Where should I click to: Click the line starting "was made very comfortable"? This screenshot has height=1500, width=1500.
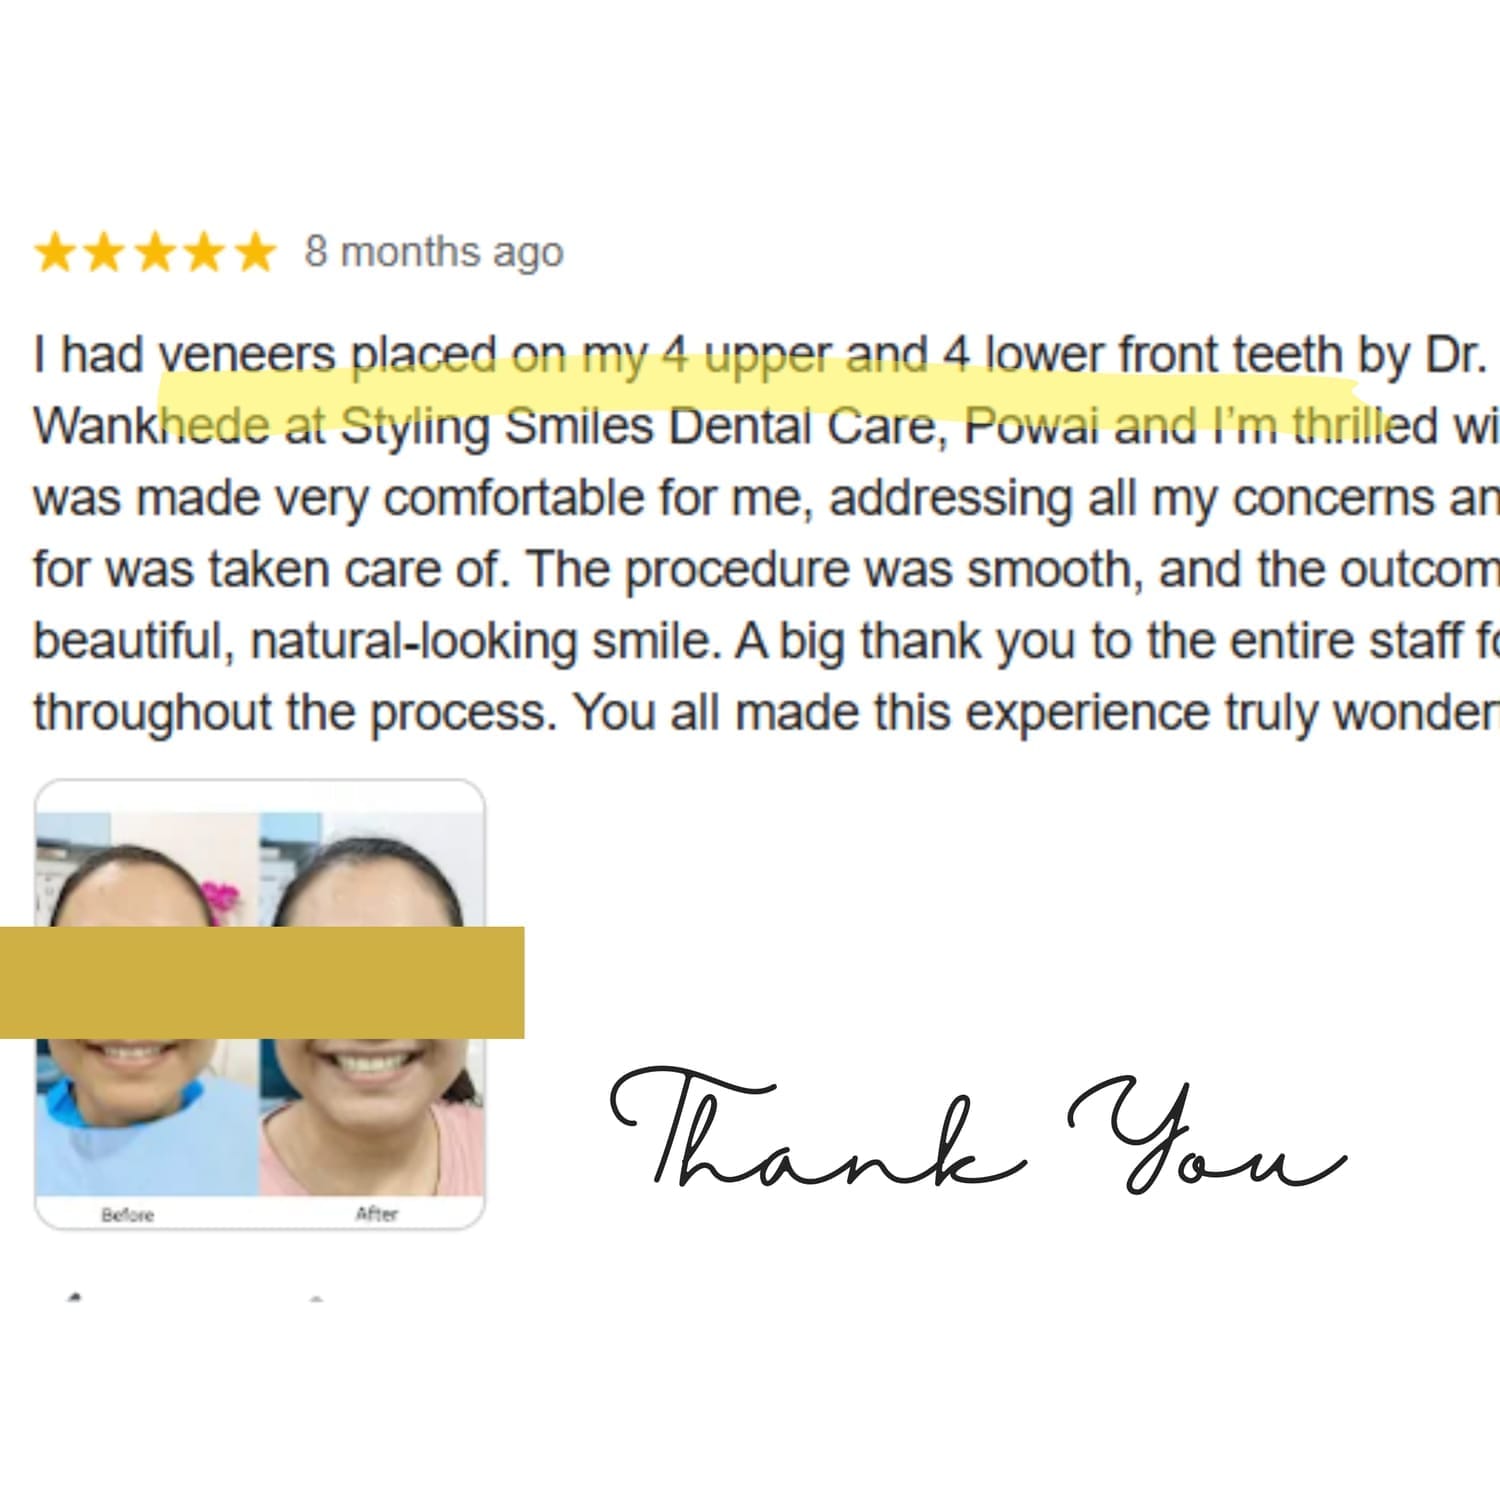pyautogui.click(x=766, y=499)
